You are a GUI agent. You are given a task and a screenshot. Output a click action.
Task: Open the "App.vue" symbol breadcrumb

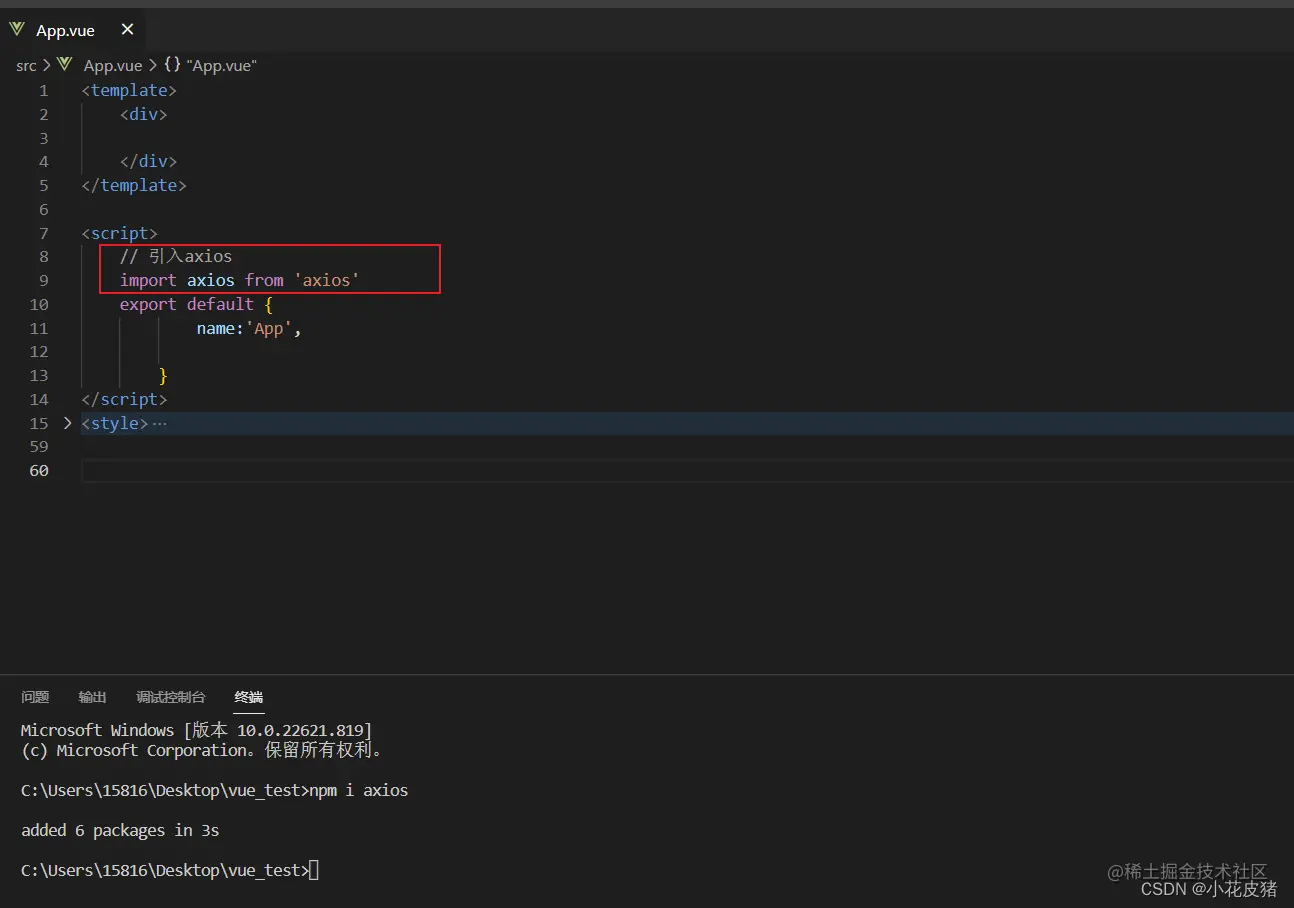(221, 65)
